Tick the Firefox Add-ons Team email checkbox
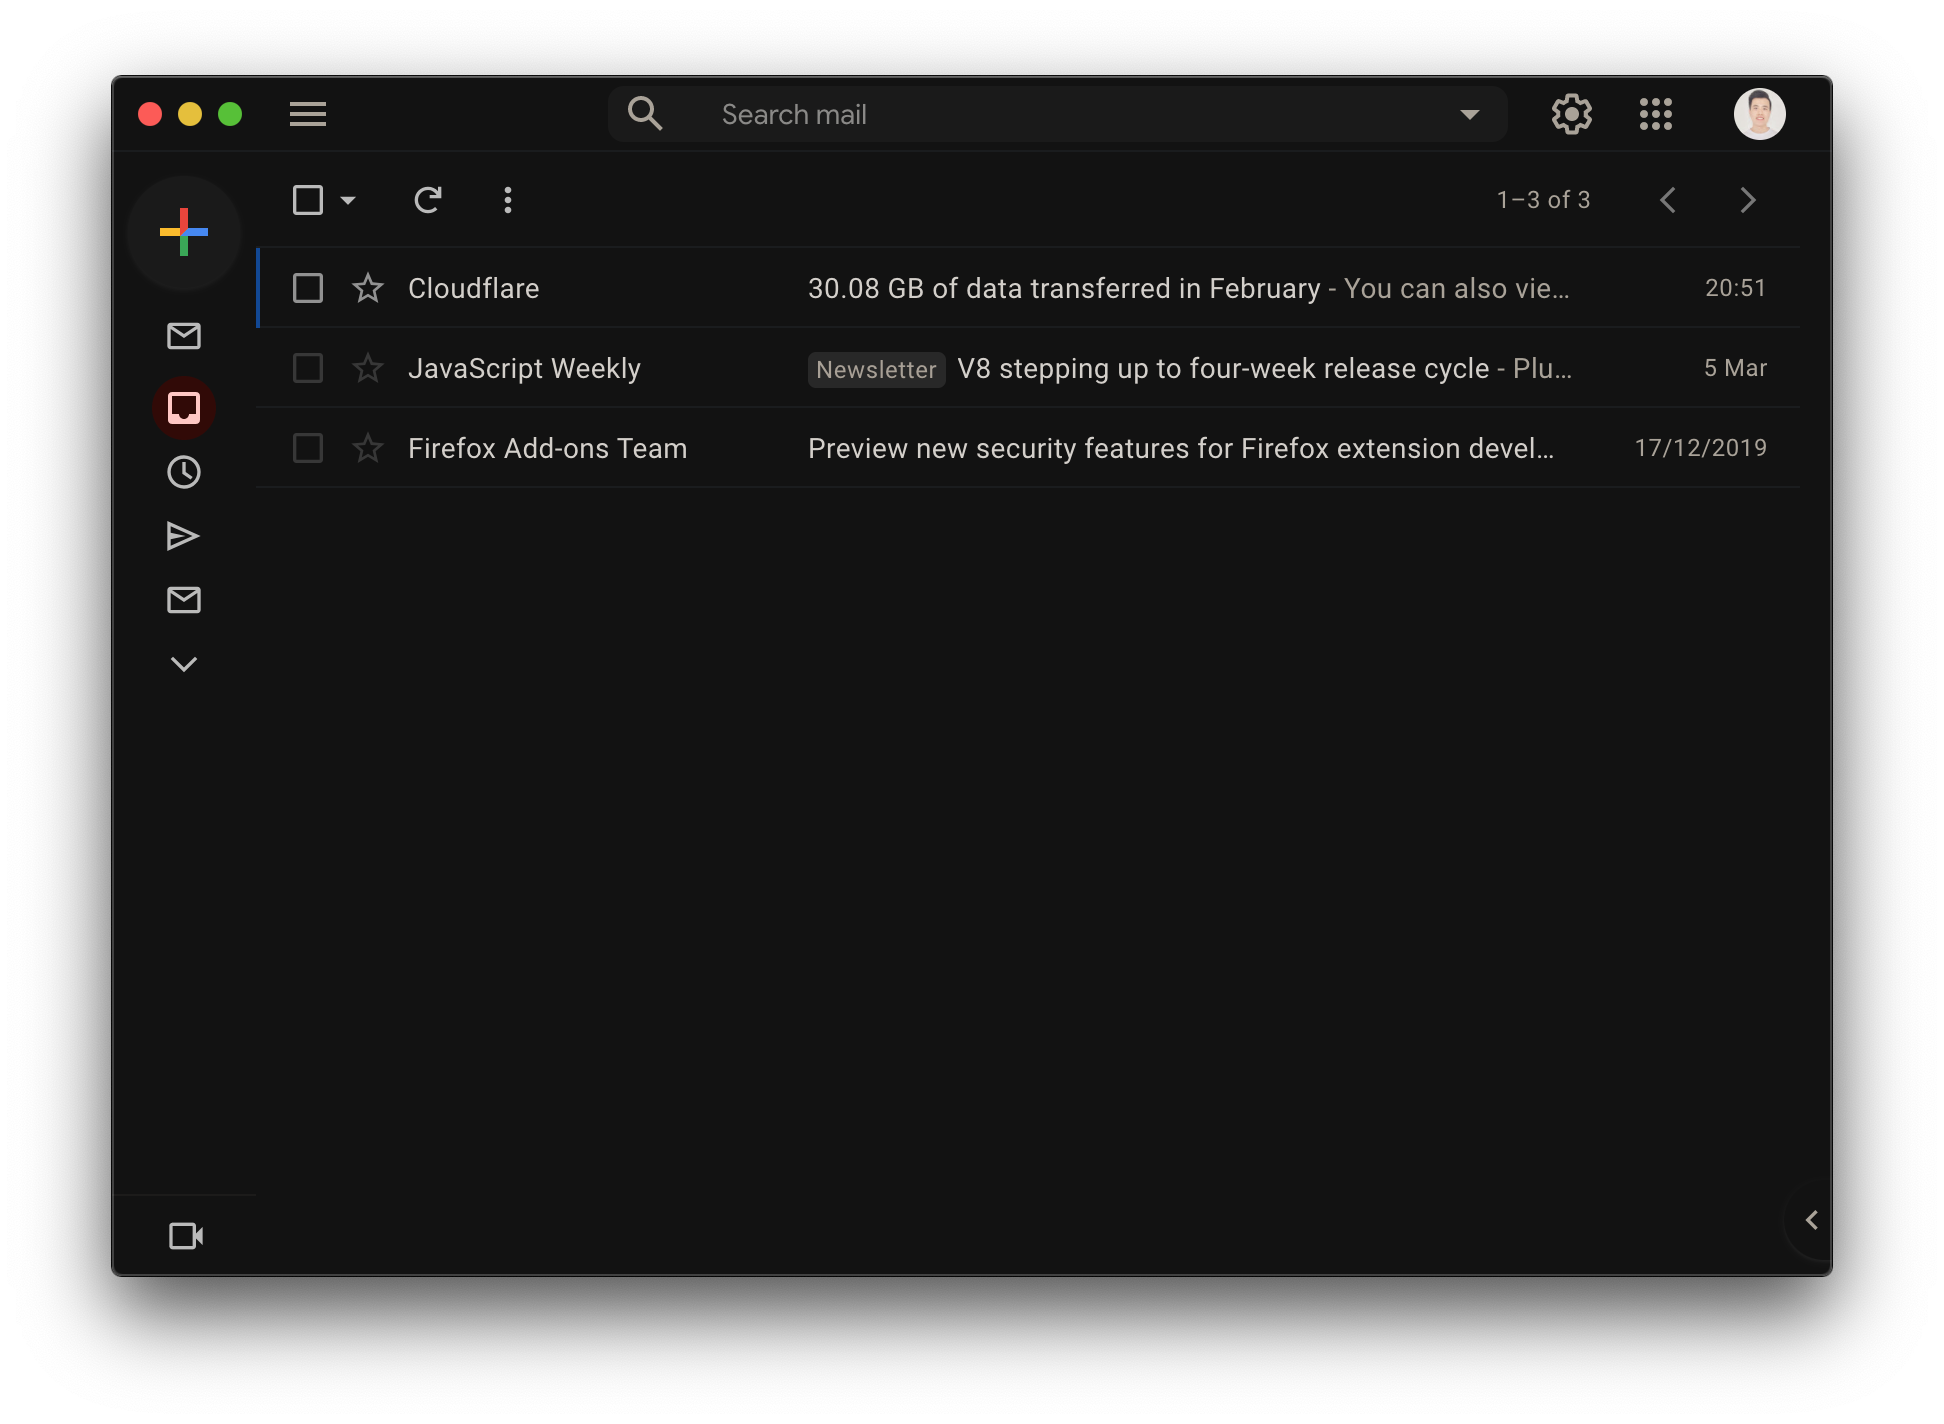 coord(308,448)
